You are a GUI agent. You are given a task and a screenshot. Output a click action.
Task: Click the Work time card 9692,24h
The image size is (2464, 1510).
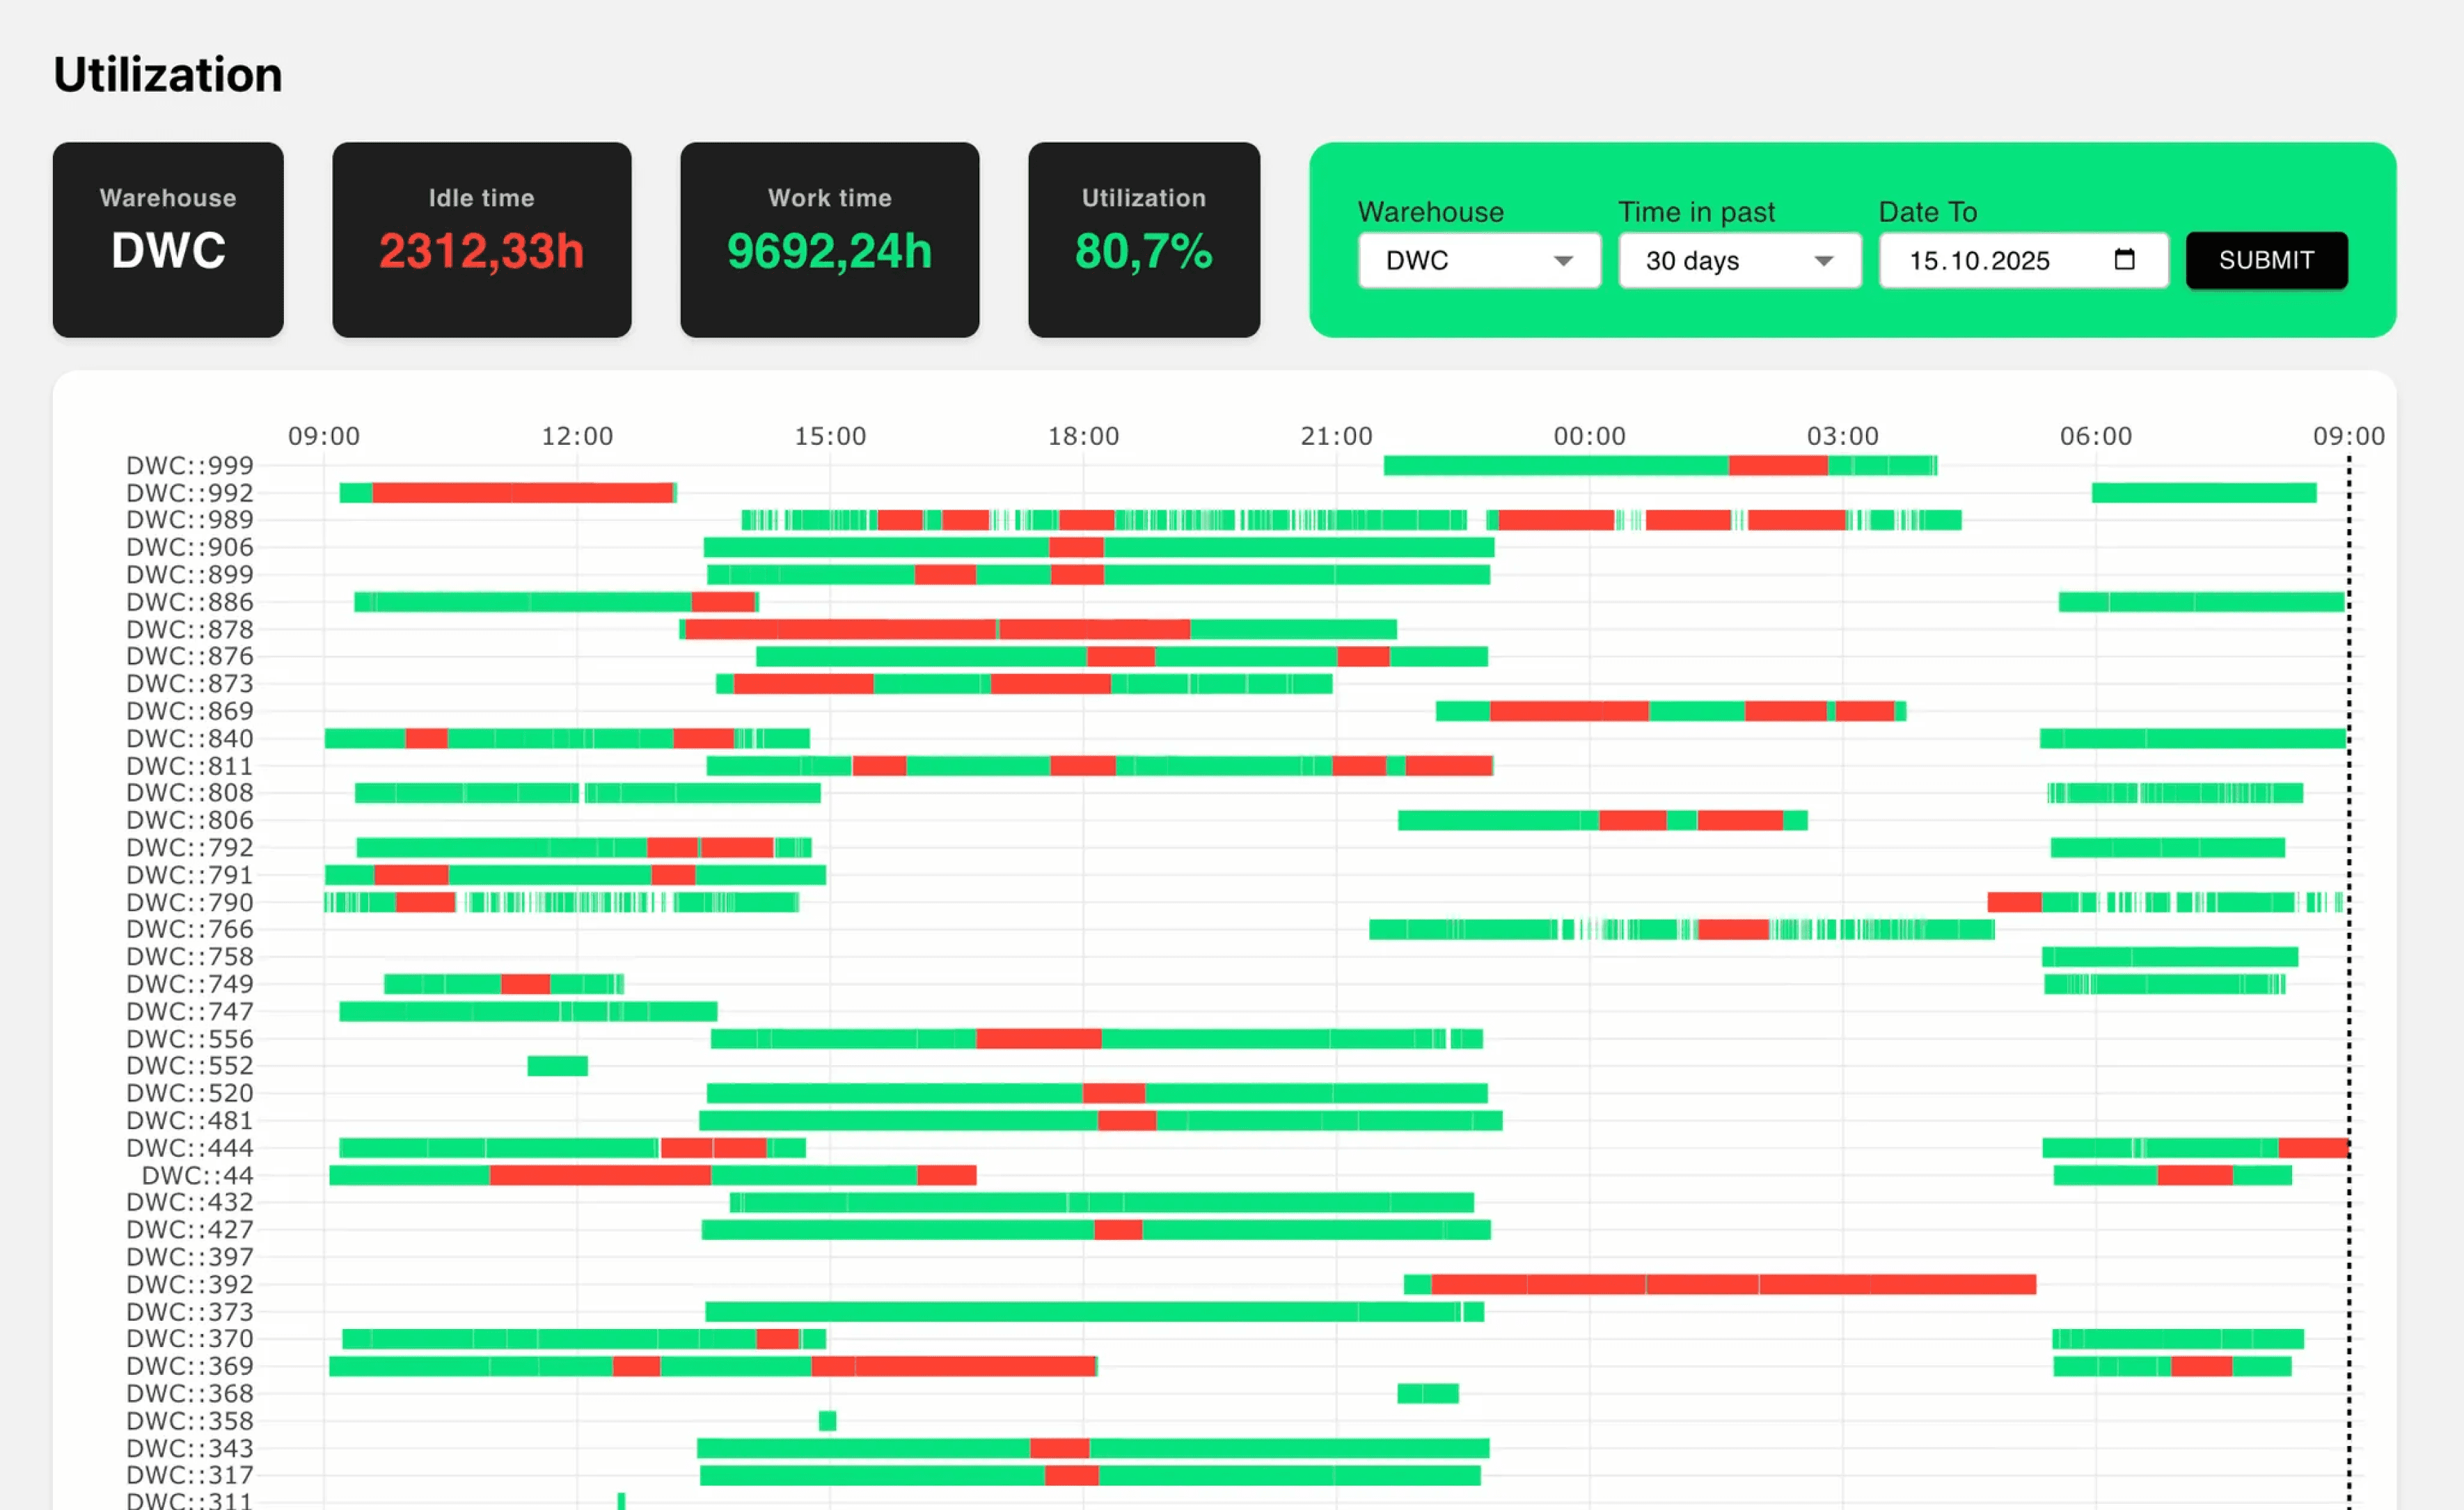(829, 239)
